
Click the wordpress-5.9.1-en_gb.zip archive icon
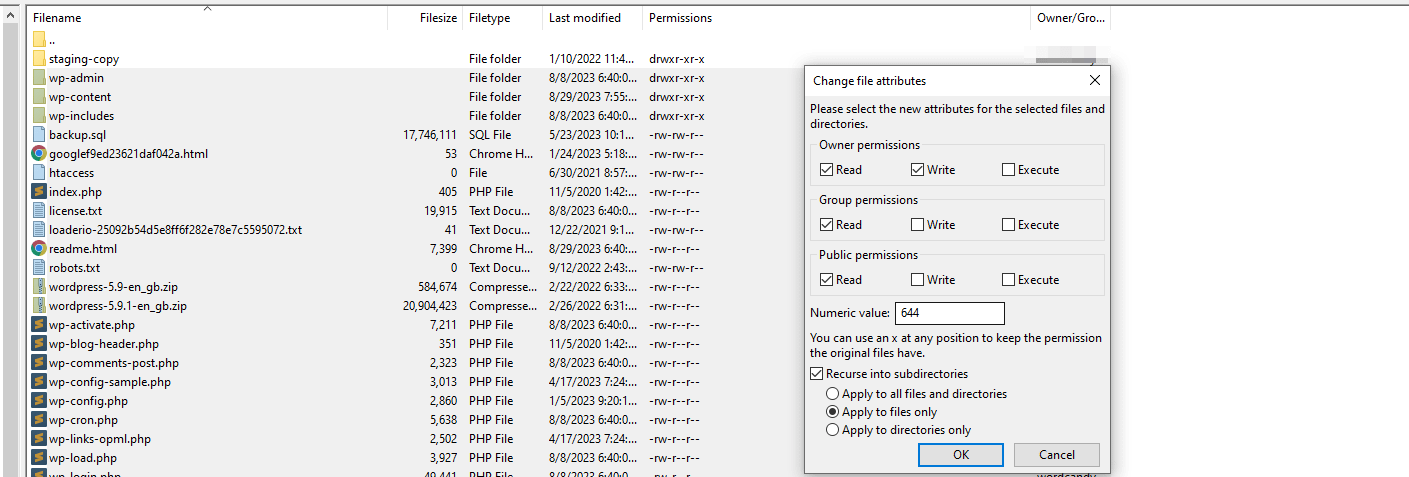(39, 305)
